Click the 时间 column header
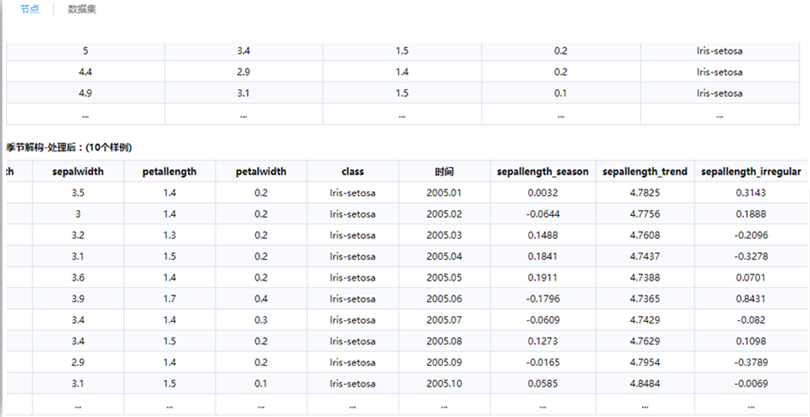 pos(444,171)
